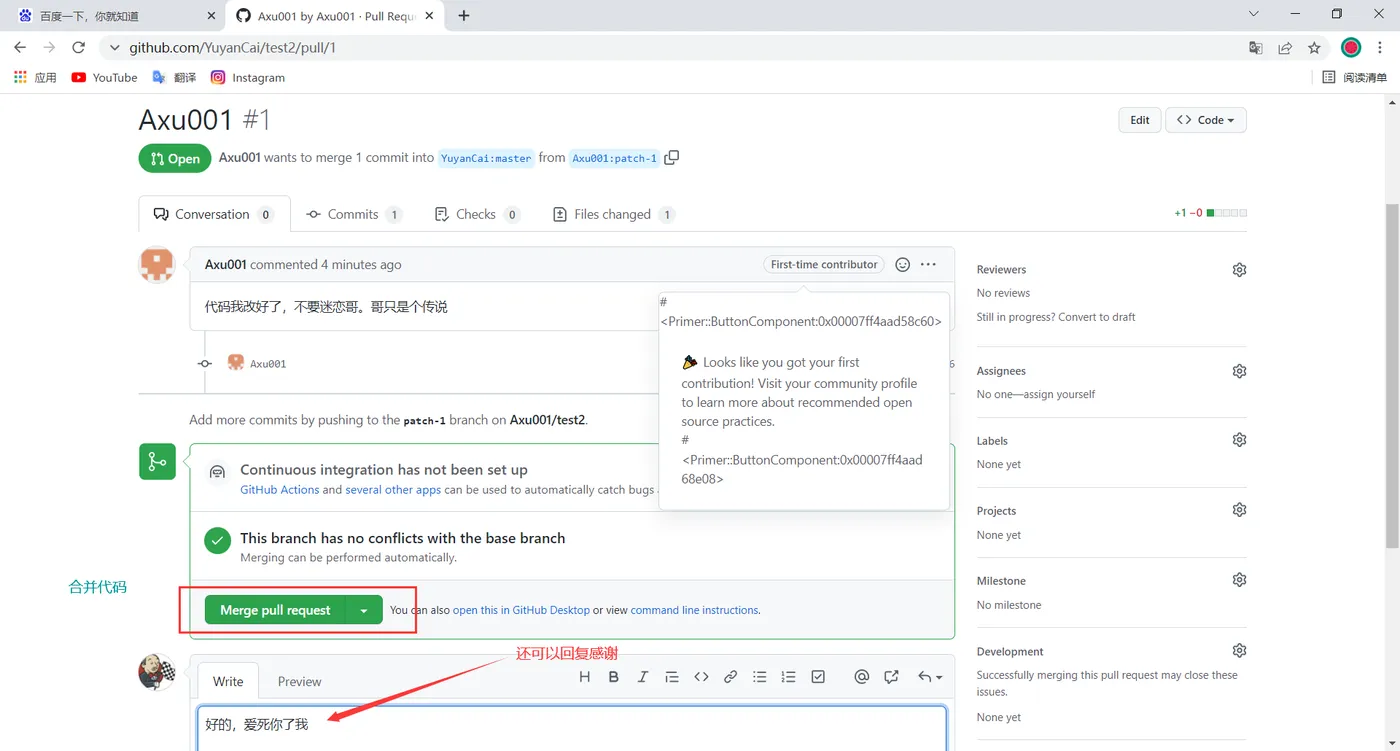Open the command line instructions link
Screen dimensions: 1400x751
[694, 610]
